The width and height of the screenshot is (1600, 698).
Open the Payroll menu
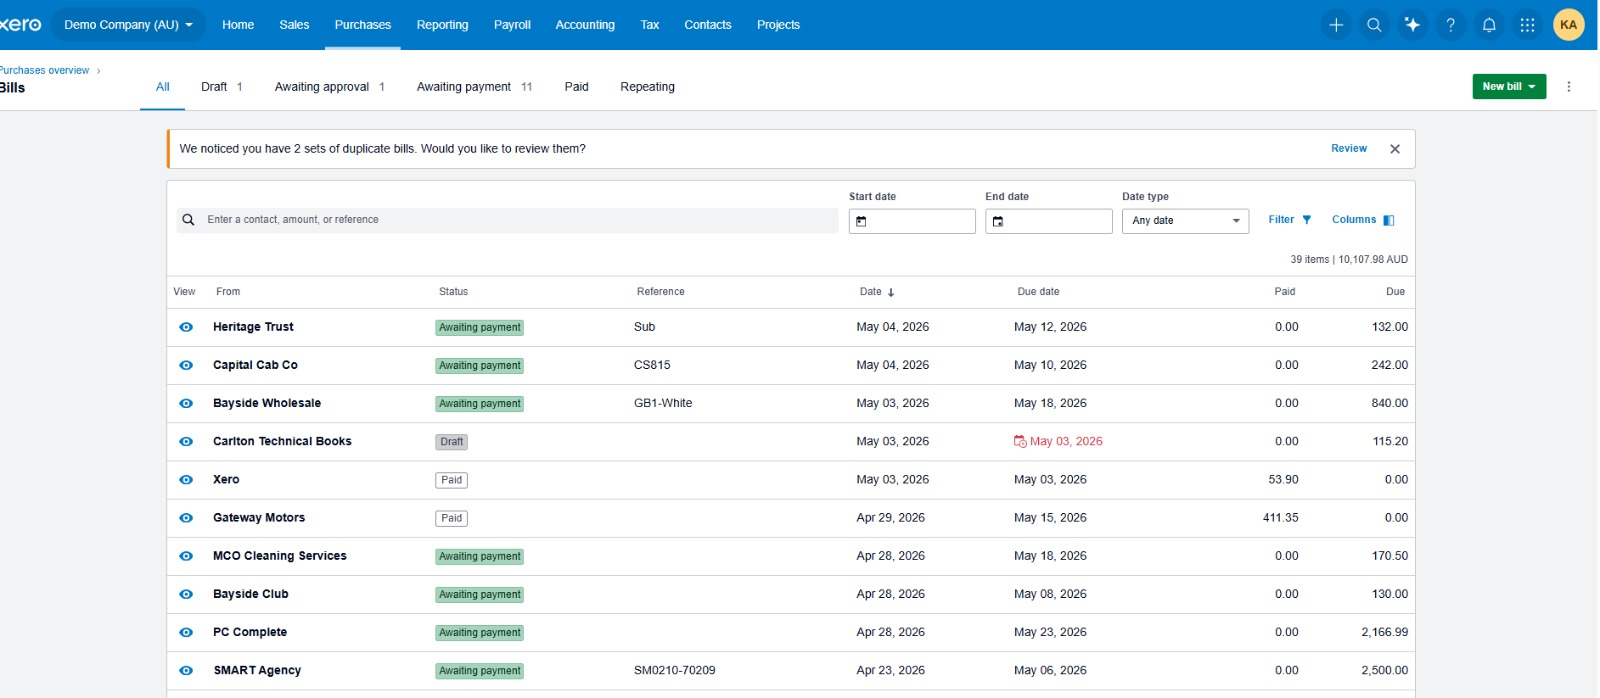point(512,25)
